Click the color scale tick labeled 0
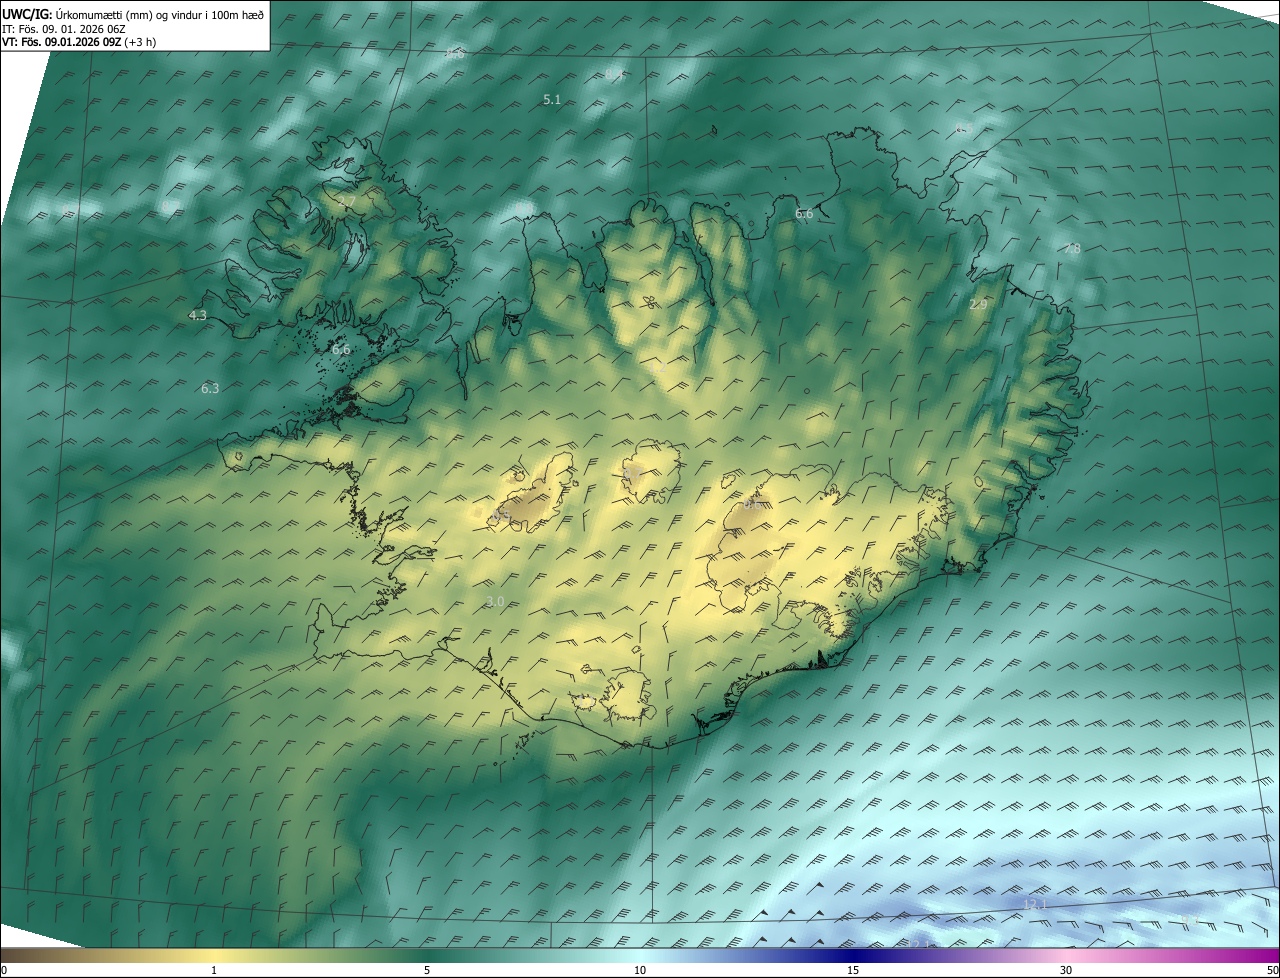Image resolution: width=1280 pixels, height=978 pixels. pos(4,970)
